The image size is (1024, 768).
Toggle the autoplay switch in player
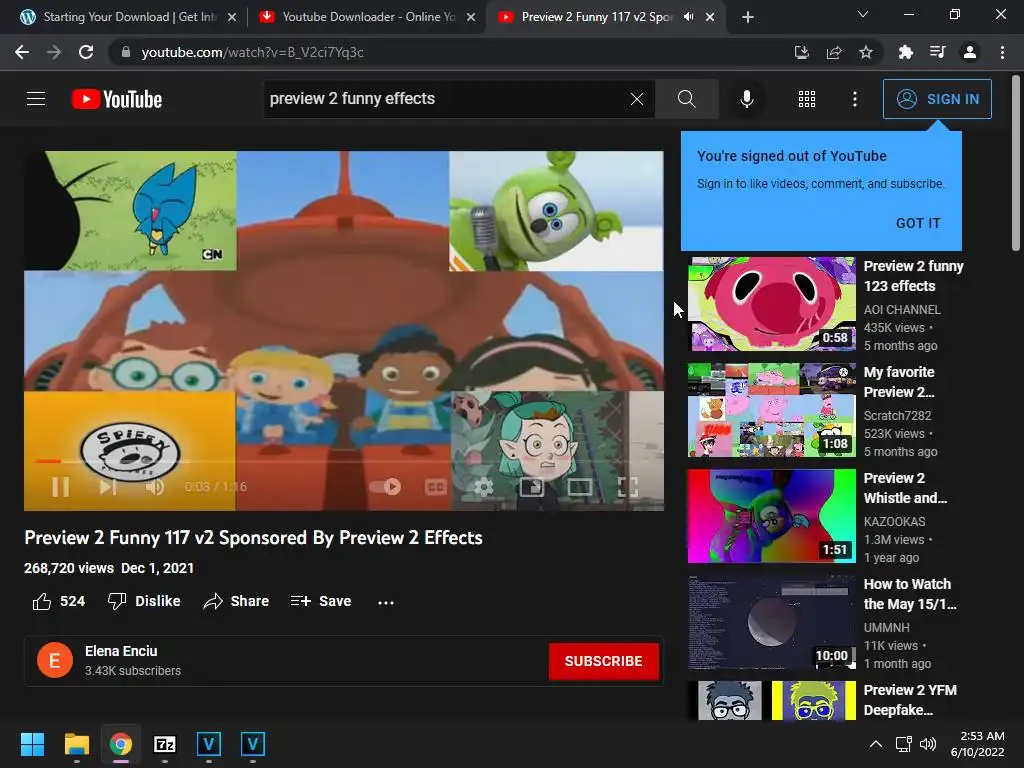tap(385, 487)
